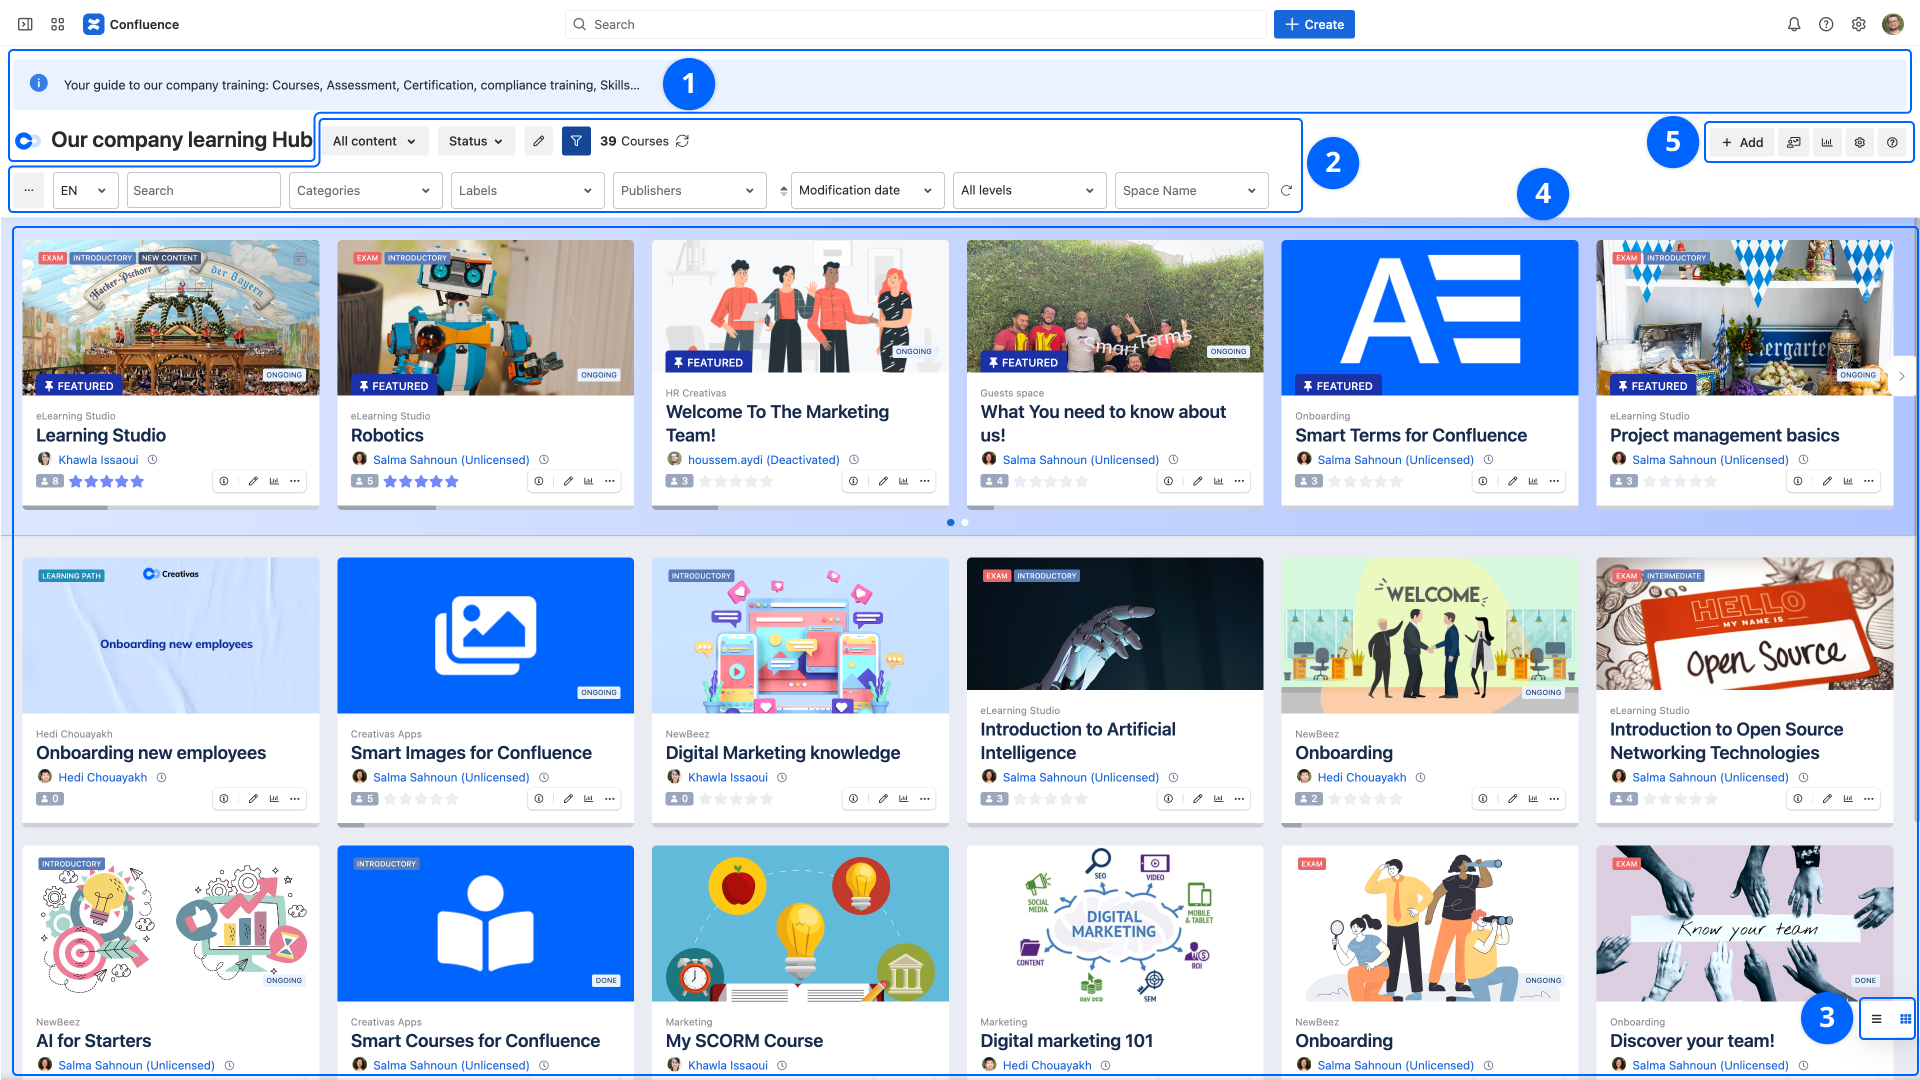
Task: Expand the All content dropdown
Action: point(374,141)
